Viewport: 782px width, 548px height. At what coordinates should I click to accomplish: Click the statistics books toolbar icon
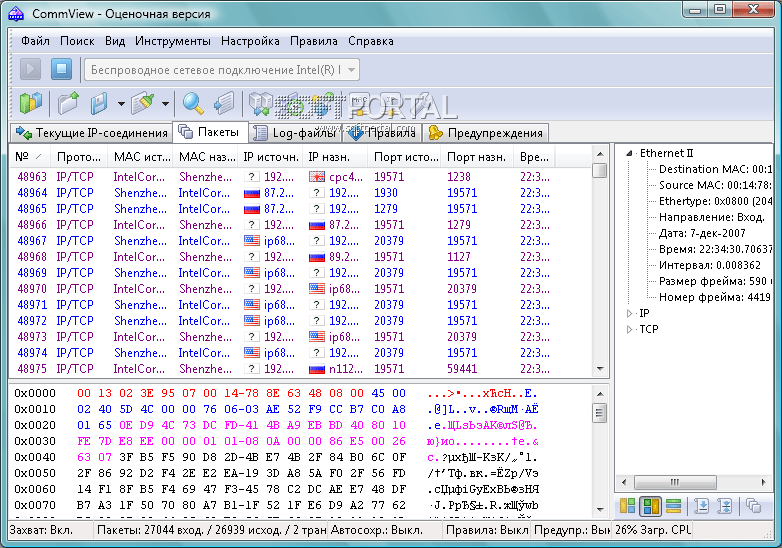31,103
